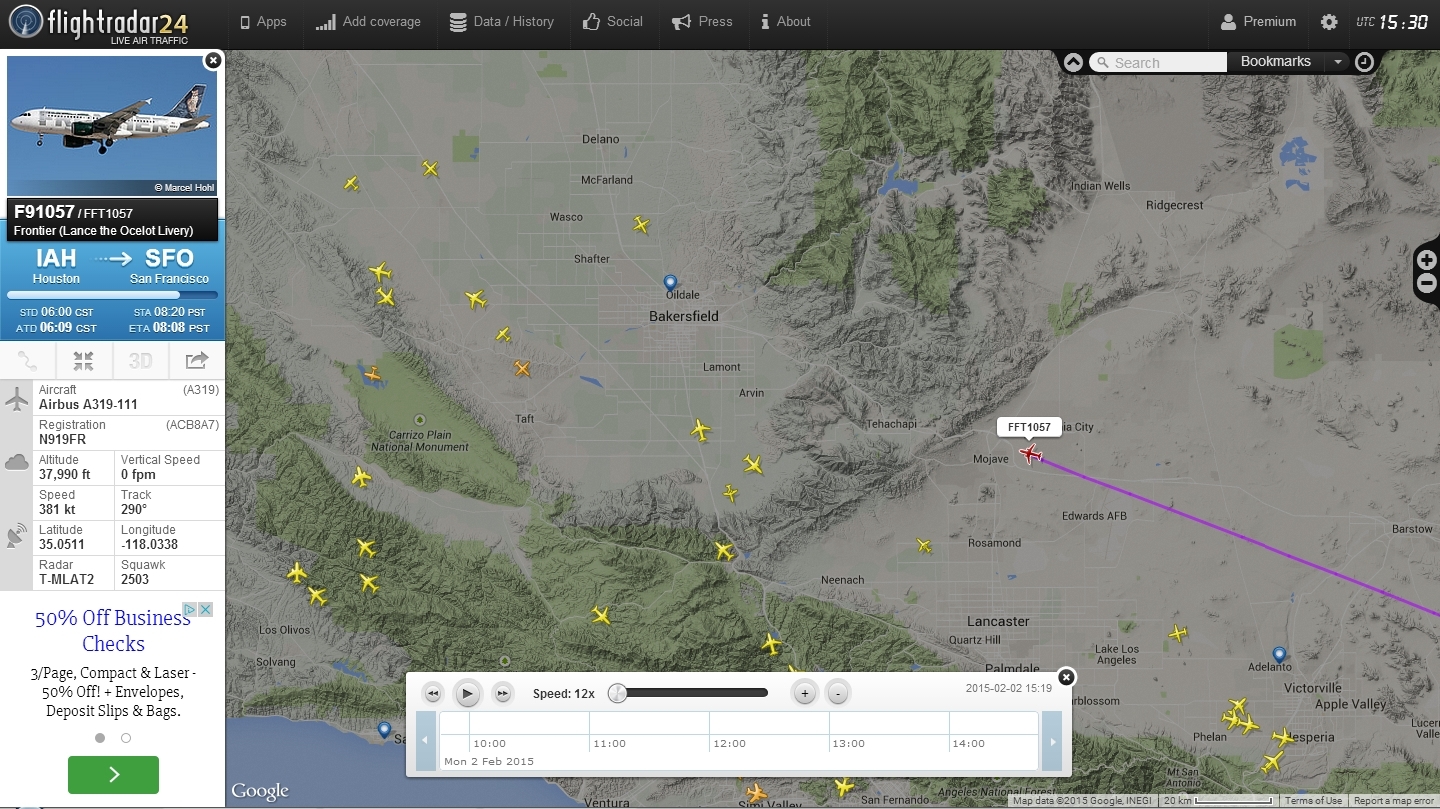Click the rewind button in playback panel
Viewport: 1440px width, 809px height.
click(432, 693)
